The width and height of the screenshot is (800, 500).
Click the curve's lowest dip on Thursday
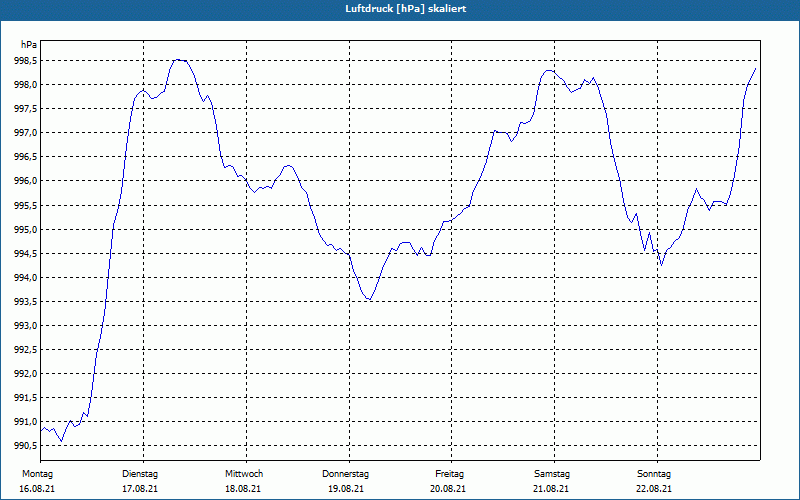pyautogui.click(x=369, y=299)
